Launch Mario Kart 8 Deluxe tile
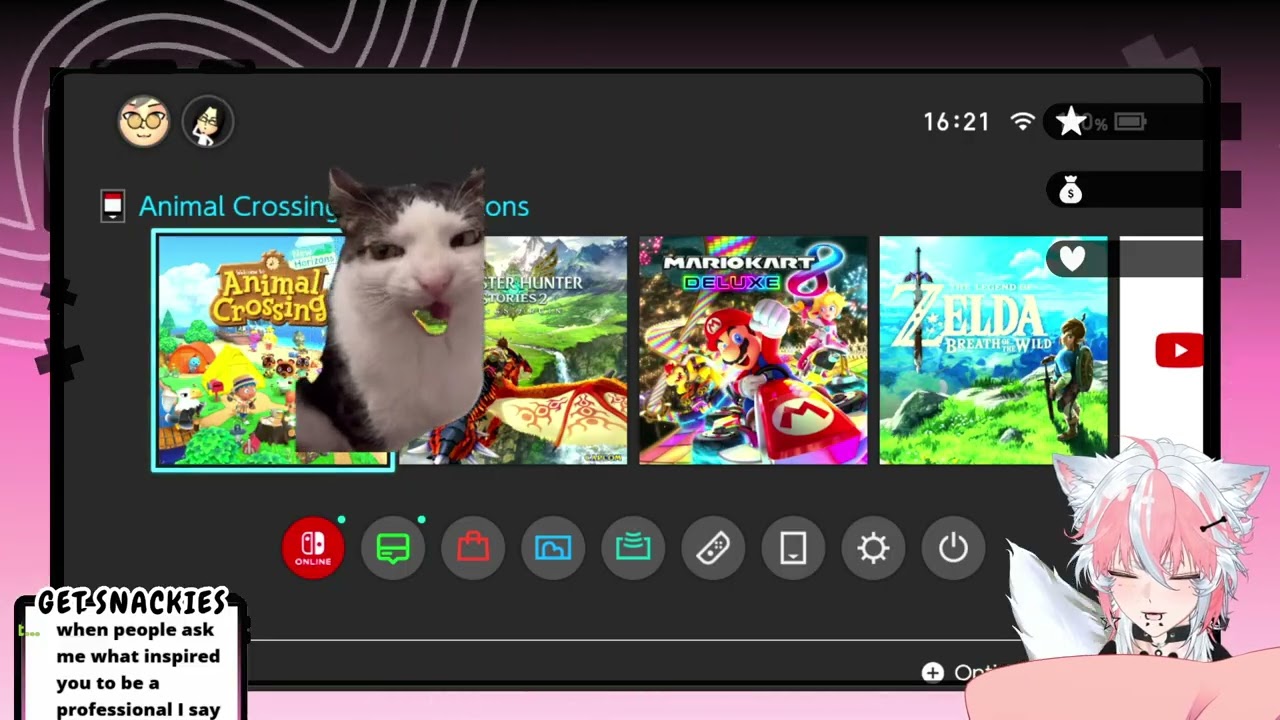The width and height of the screenshot is (1280, 720). click(x=754, y=350)
